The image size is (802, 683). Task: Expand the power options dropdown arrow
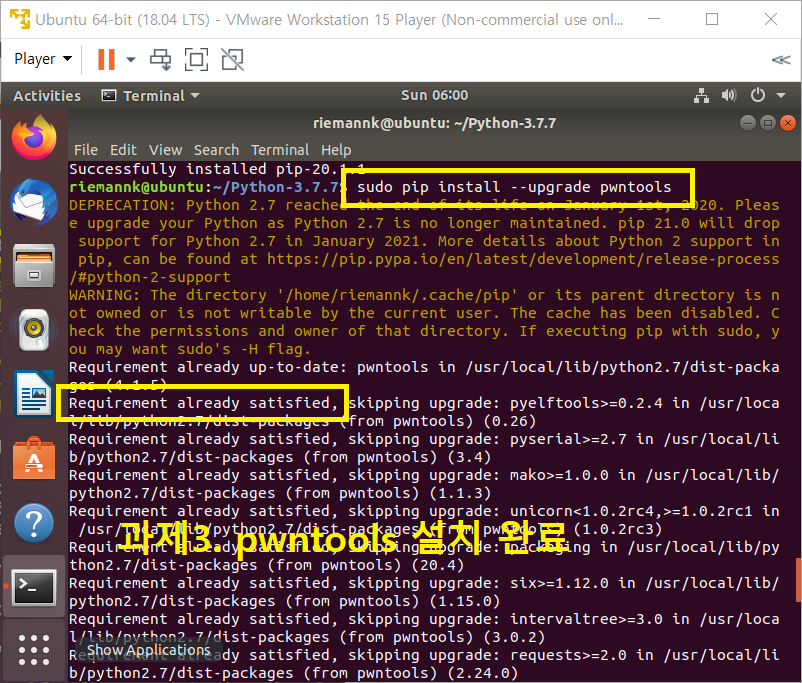coord(130,59)
